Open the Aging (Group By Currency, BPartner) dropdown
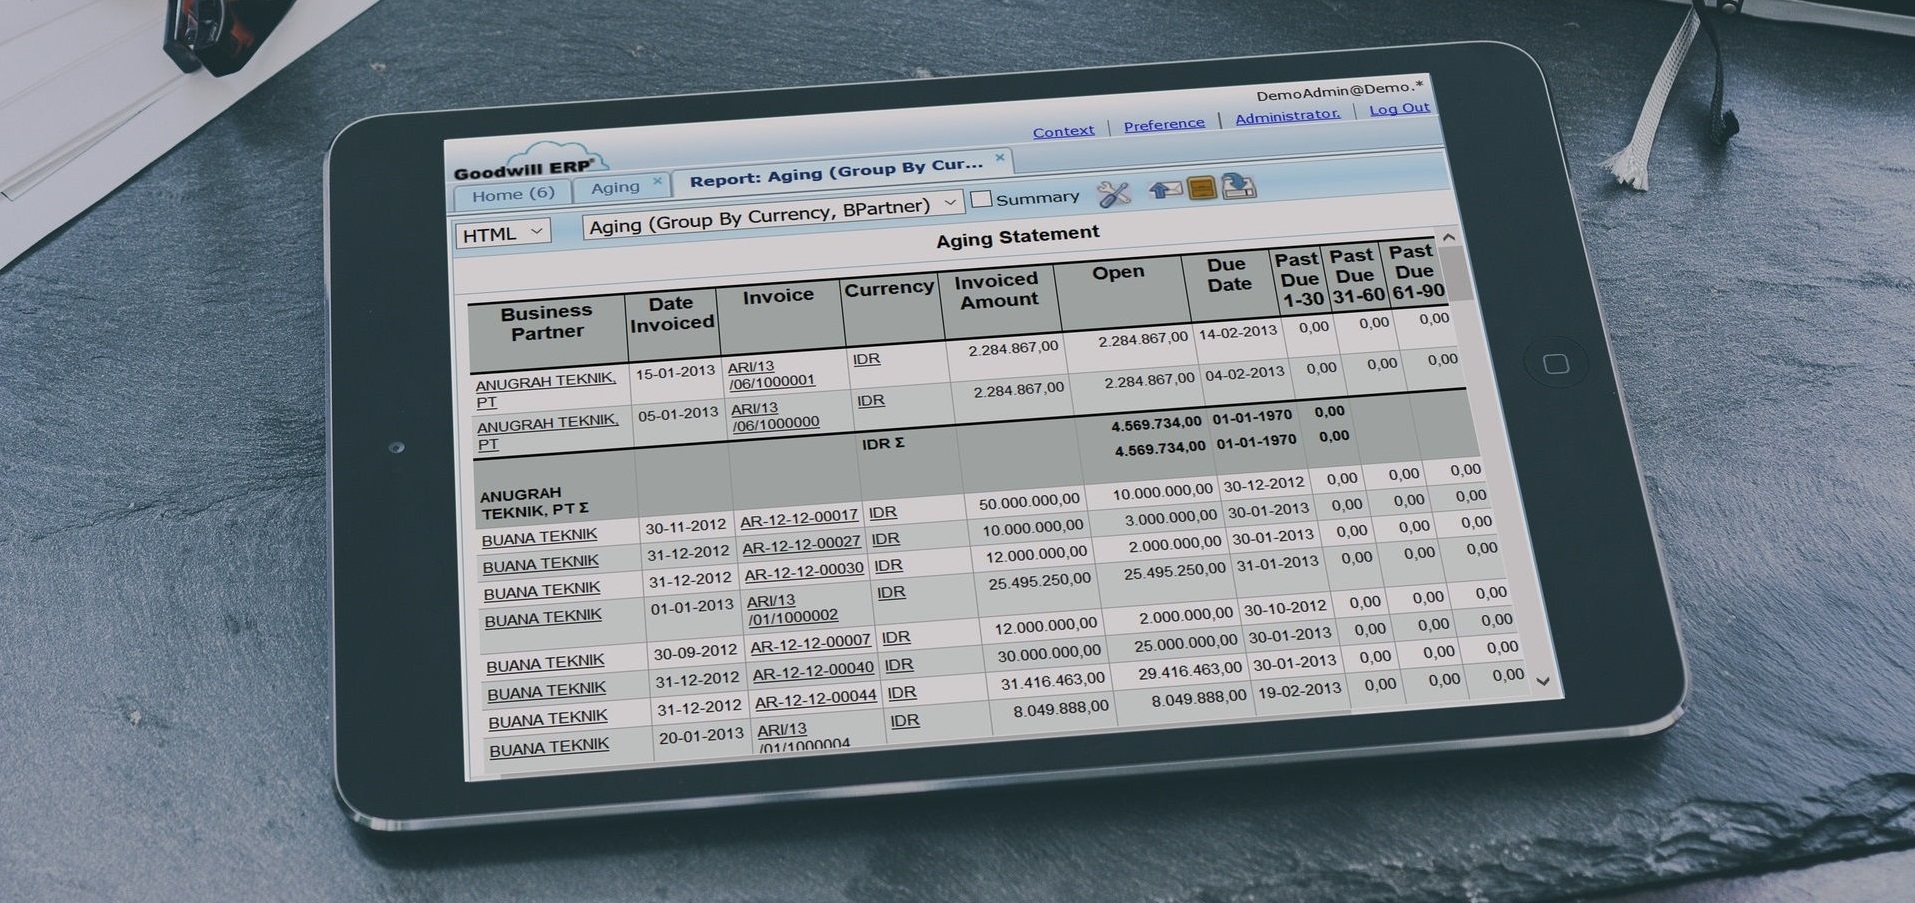 point(773,213)
